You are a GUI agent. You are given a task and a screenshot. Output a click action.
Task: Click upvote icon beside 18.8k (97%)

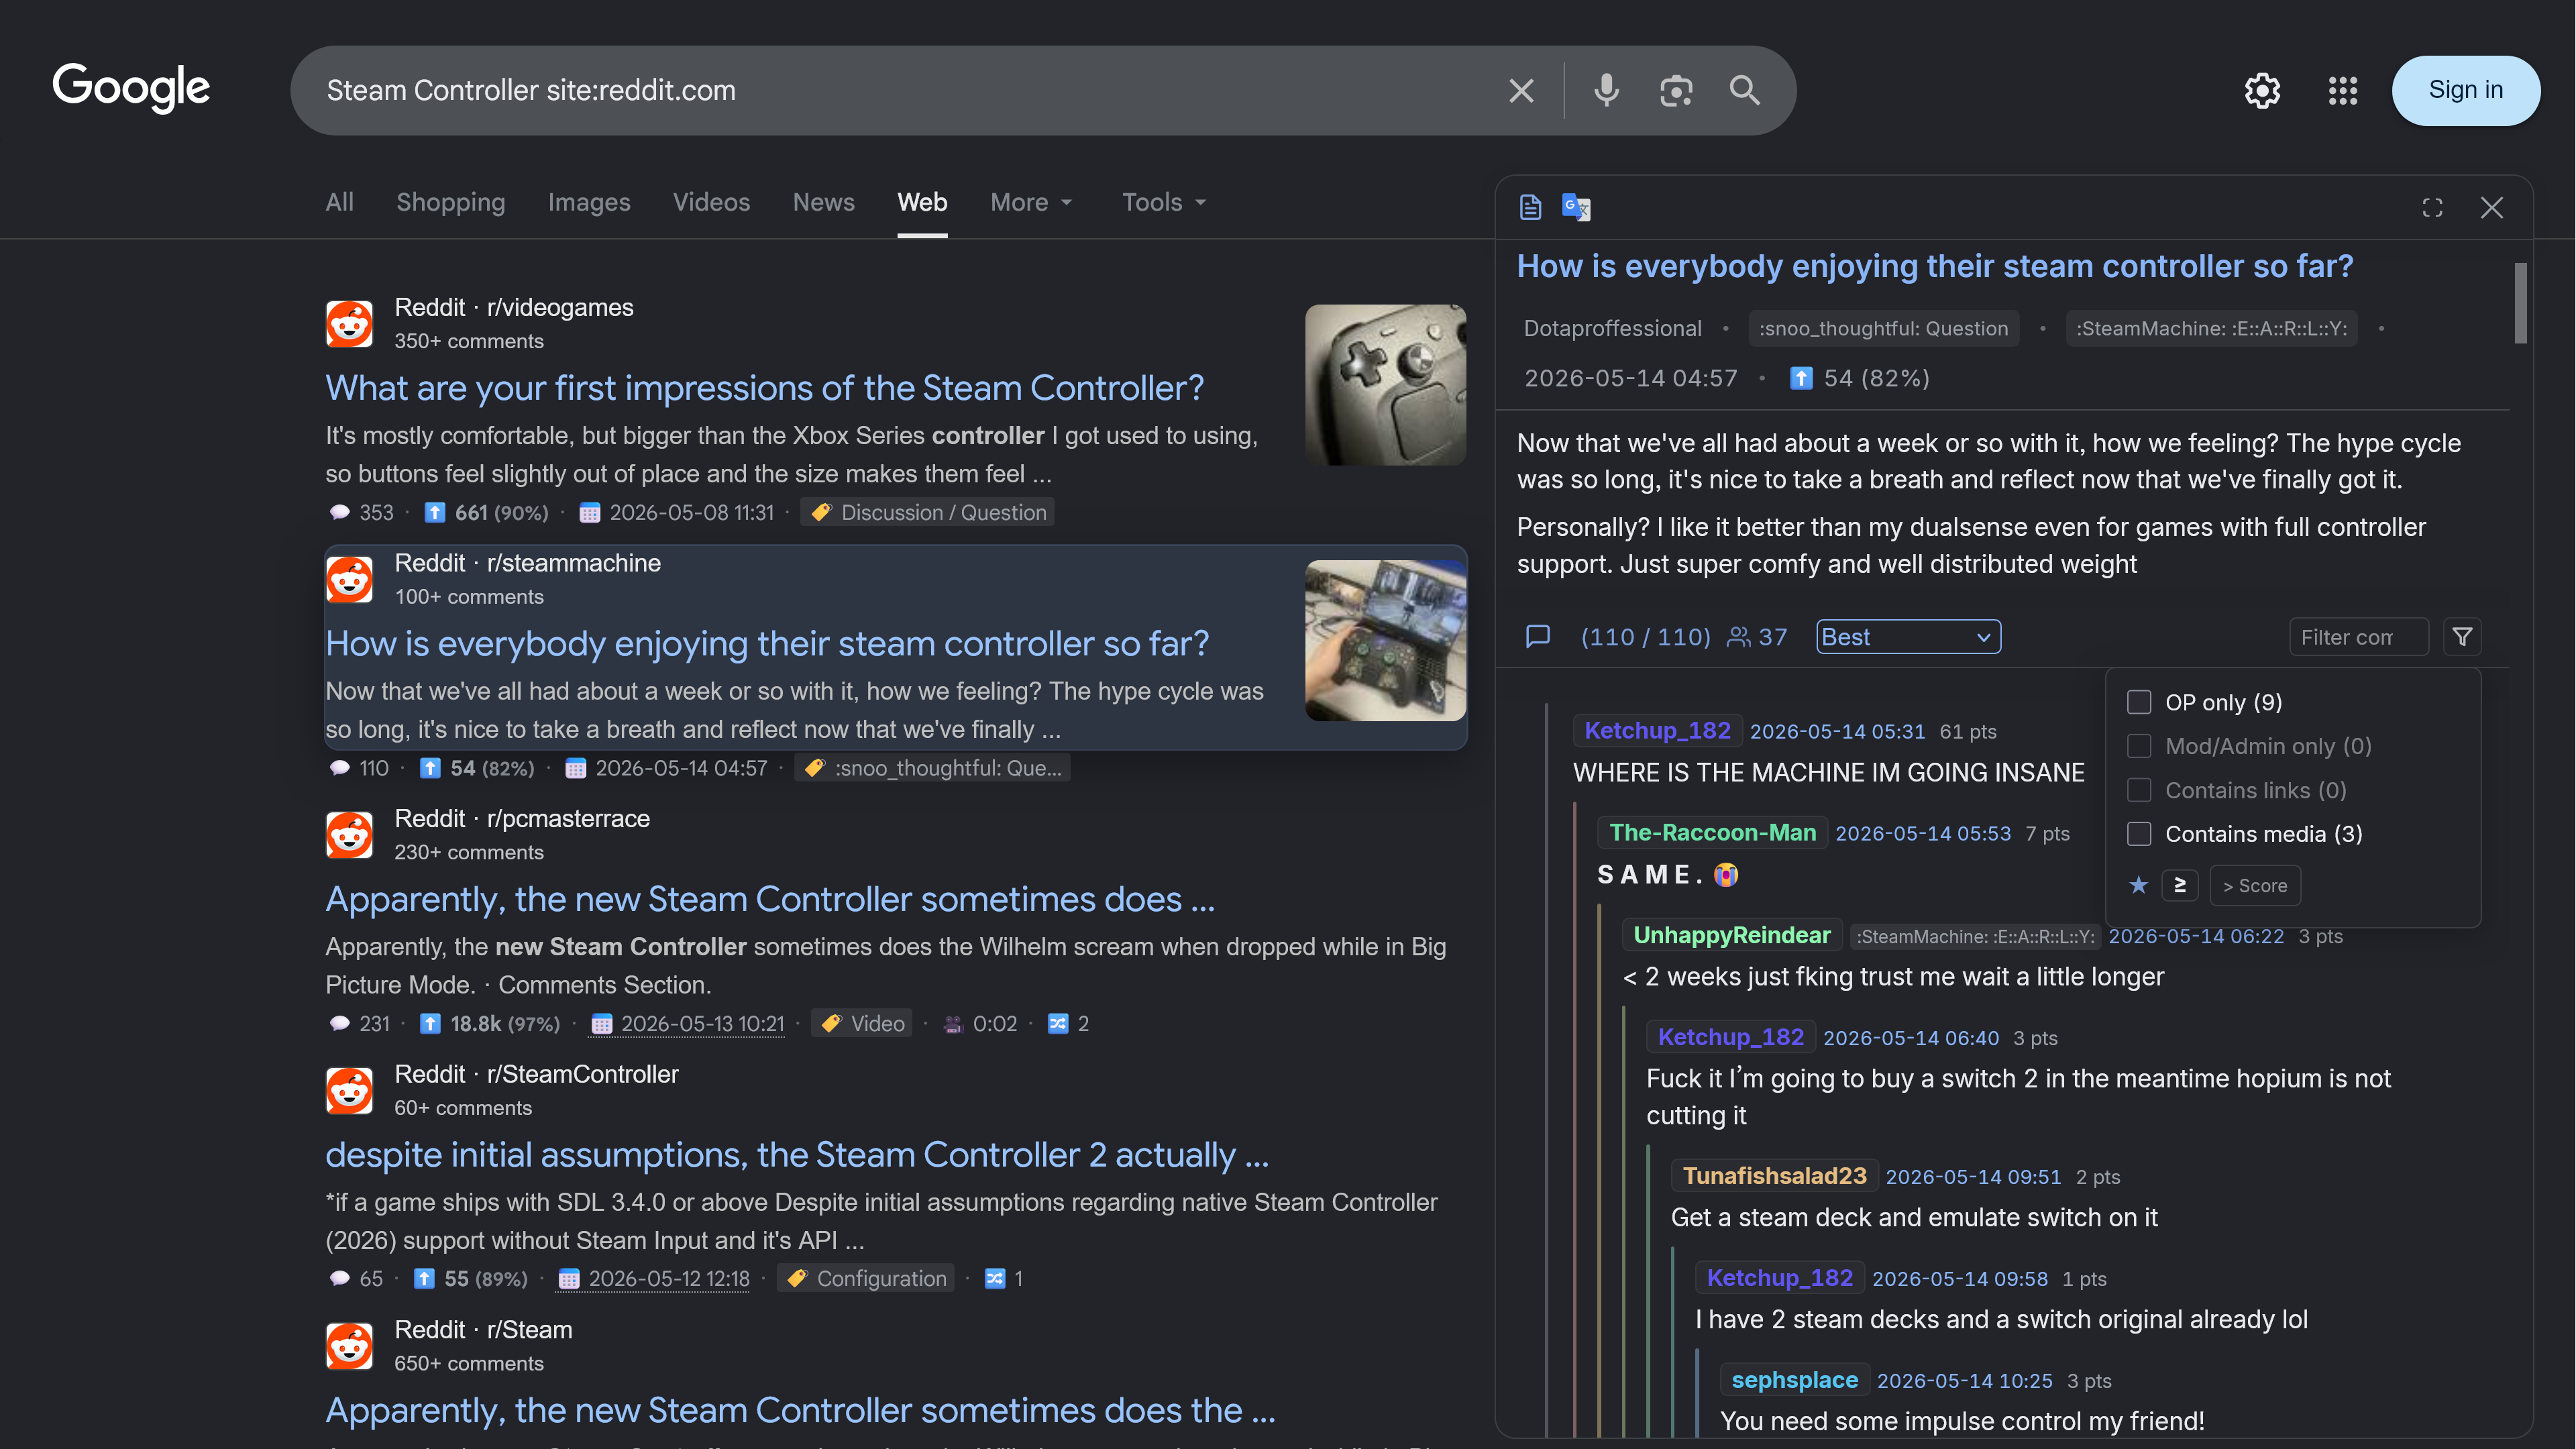430,1024
